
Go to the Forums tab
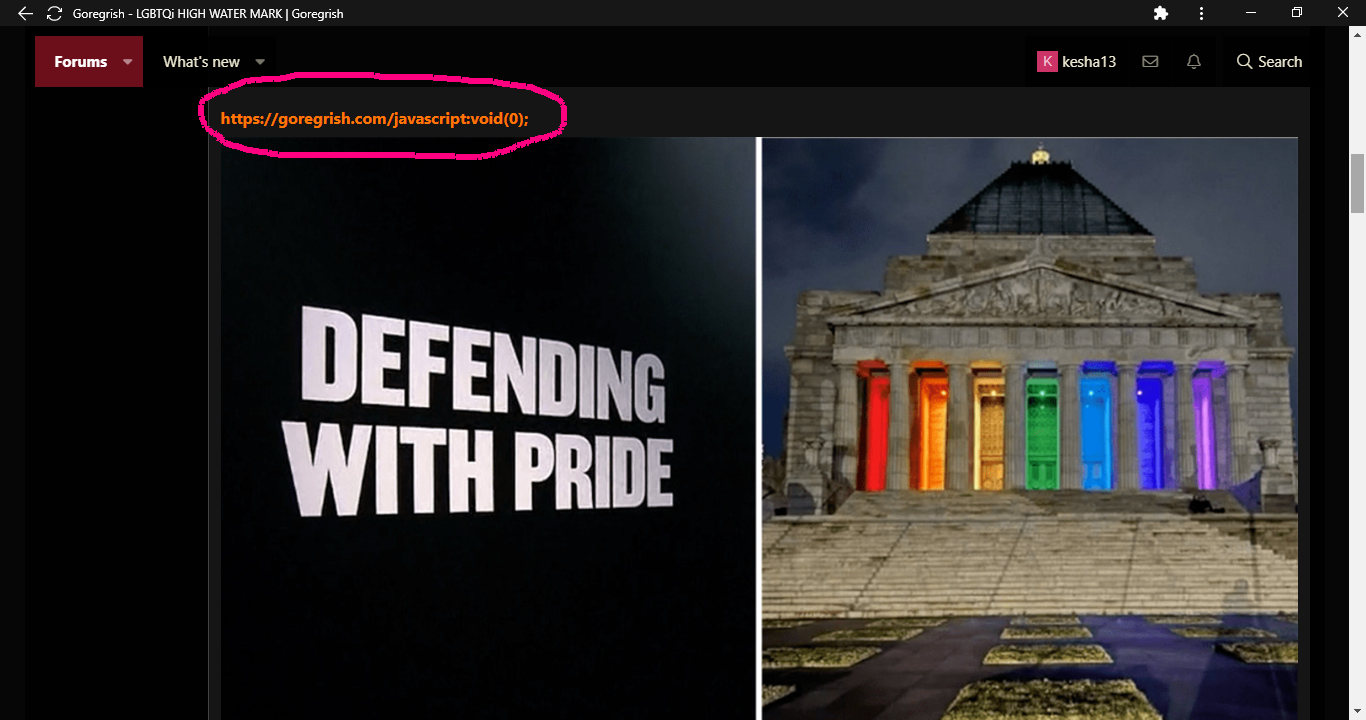pos(80,62)
